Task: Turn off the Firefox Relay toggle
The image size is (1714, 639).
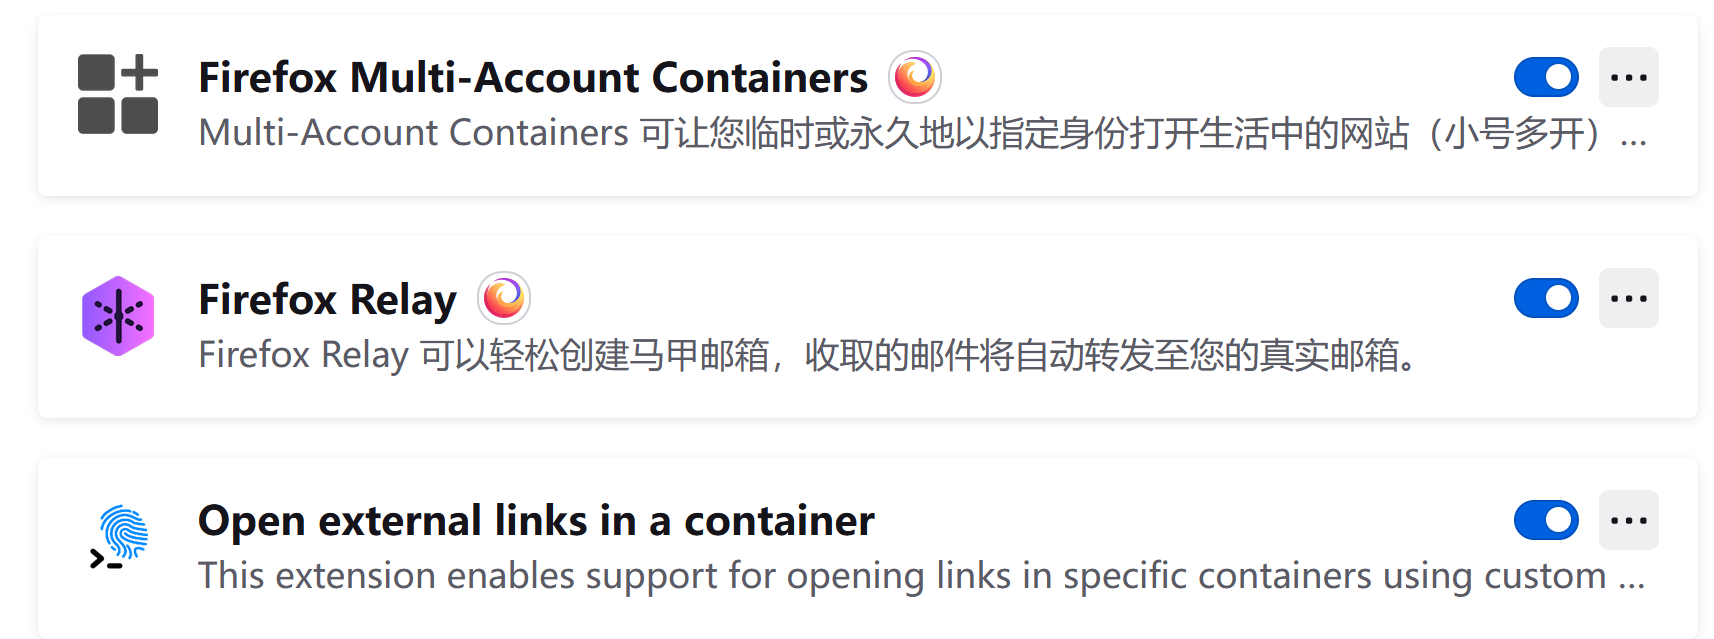Action: (x=1546, y=298)
